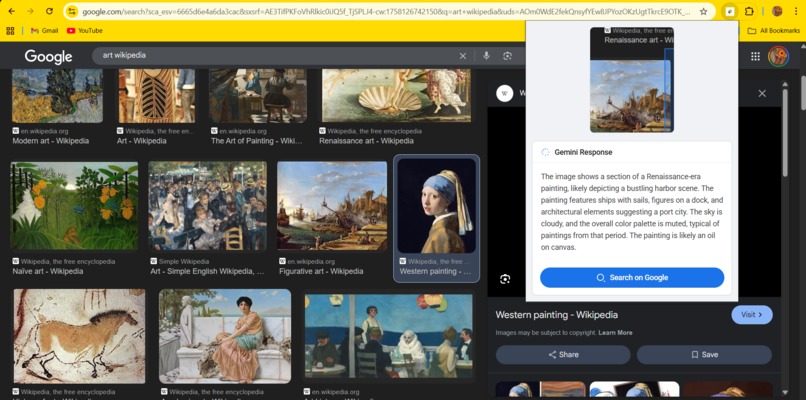
Task: Open the Modern art - Wikipedia caption
Action: 50,141
